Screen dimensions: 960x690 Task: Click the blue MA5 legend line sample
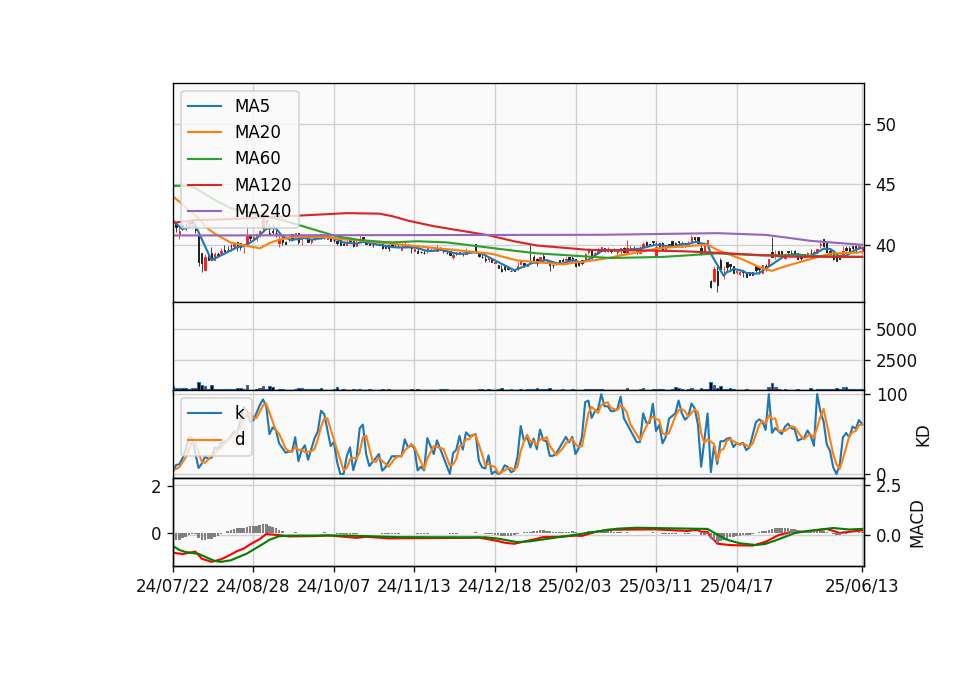point(204,106)
